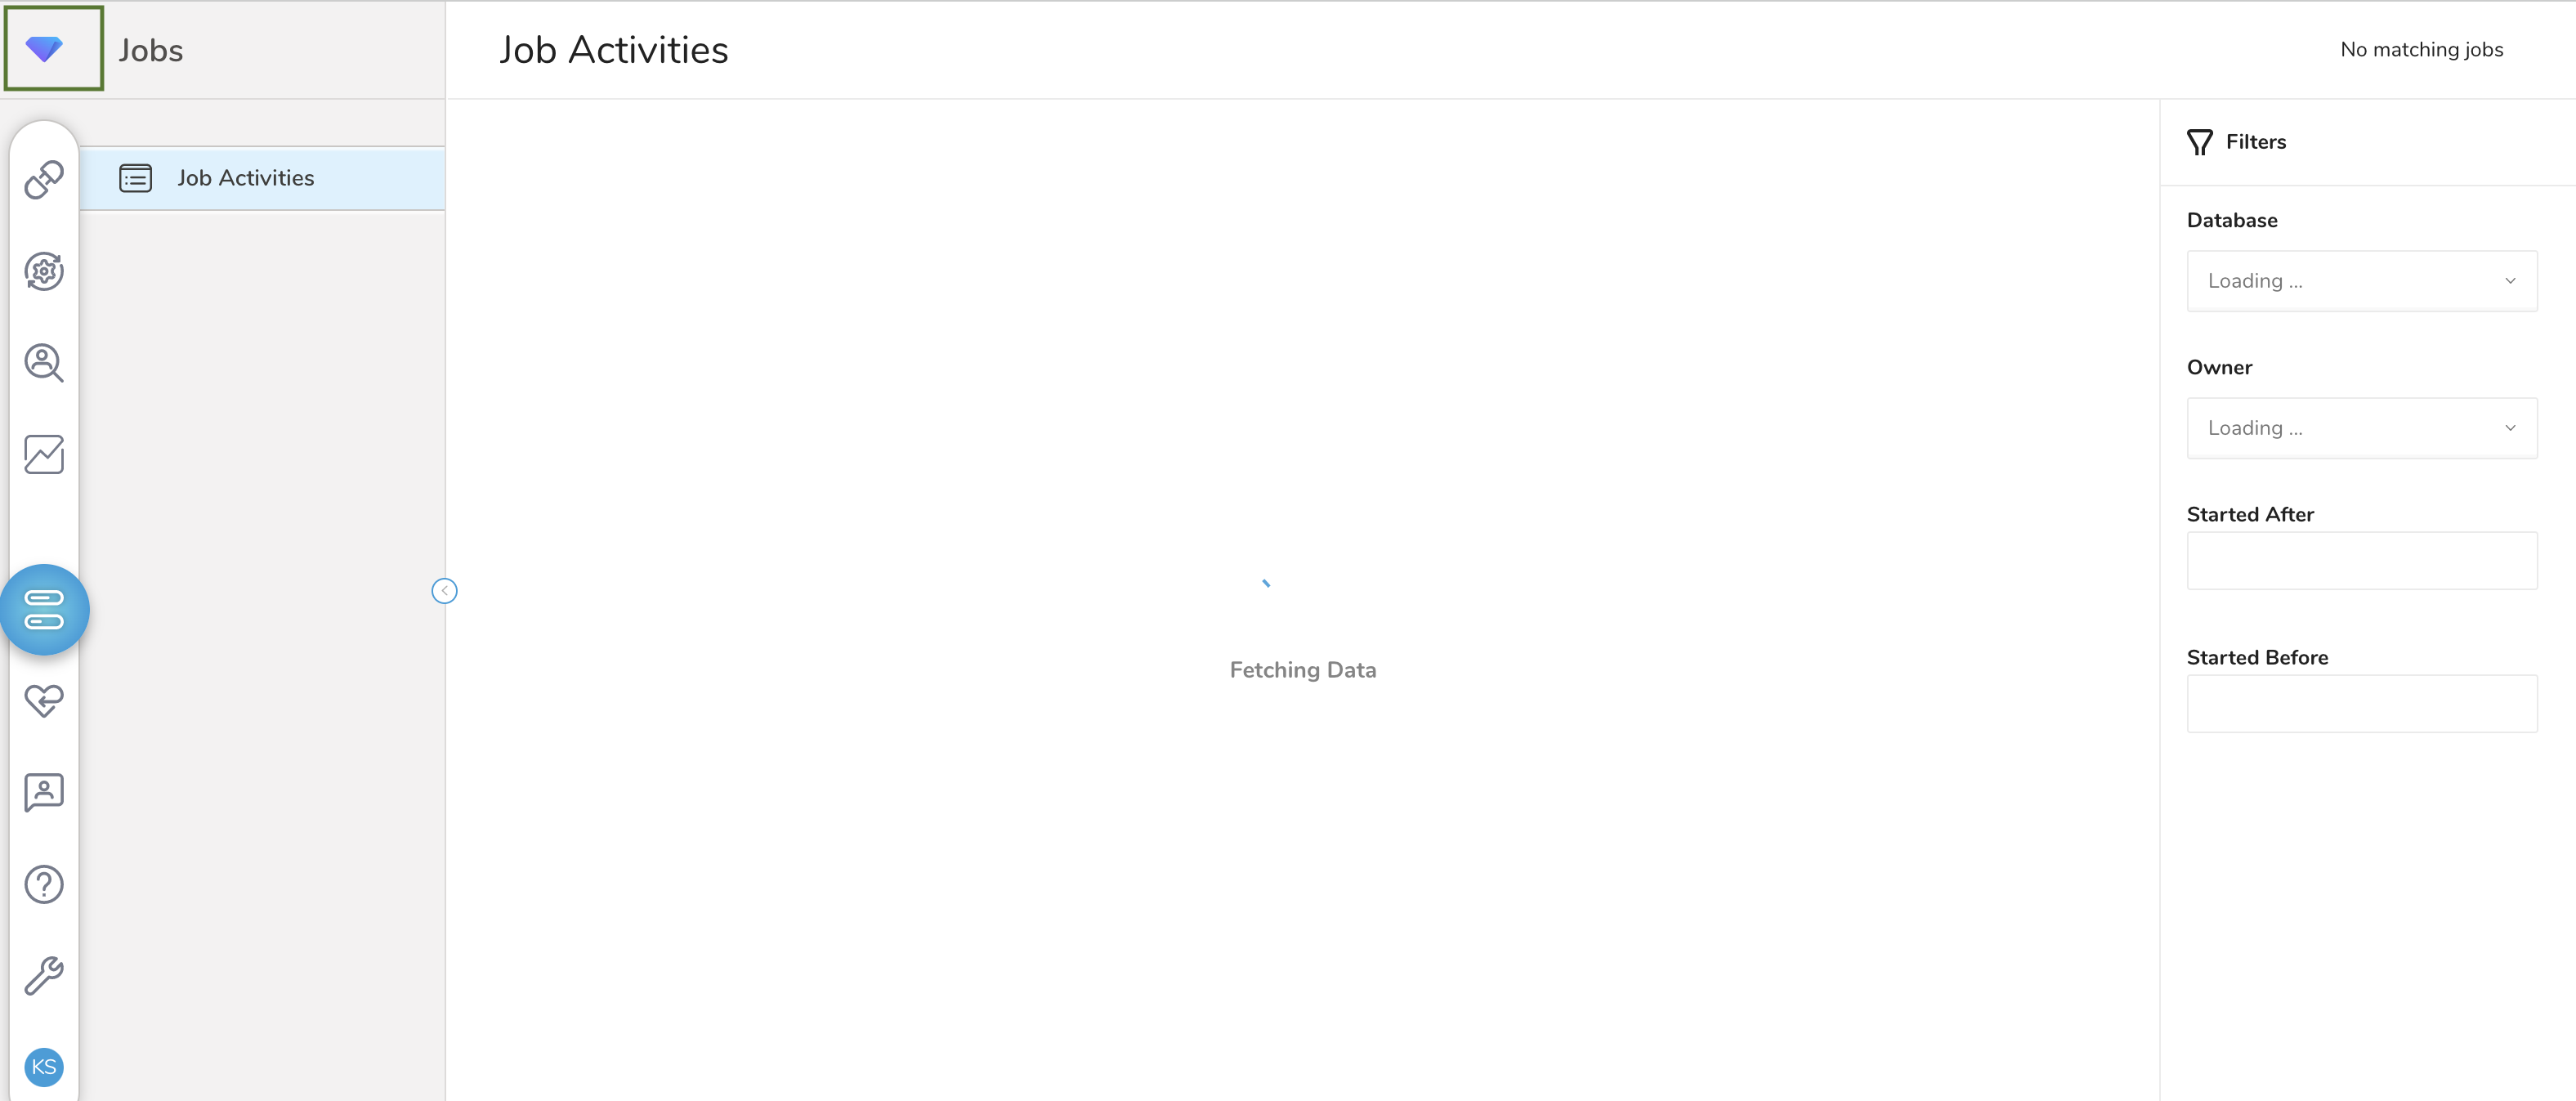Click the Jobs header title

[151, 50]
